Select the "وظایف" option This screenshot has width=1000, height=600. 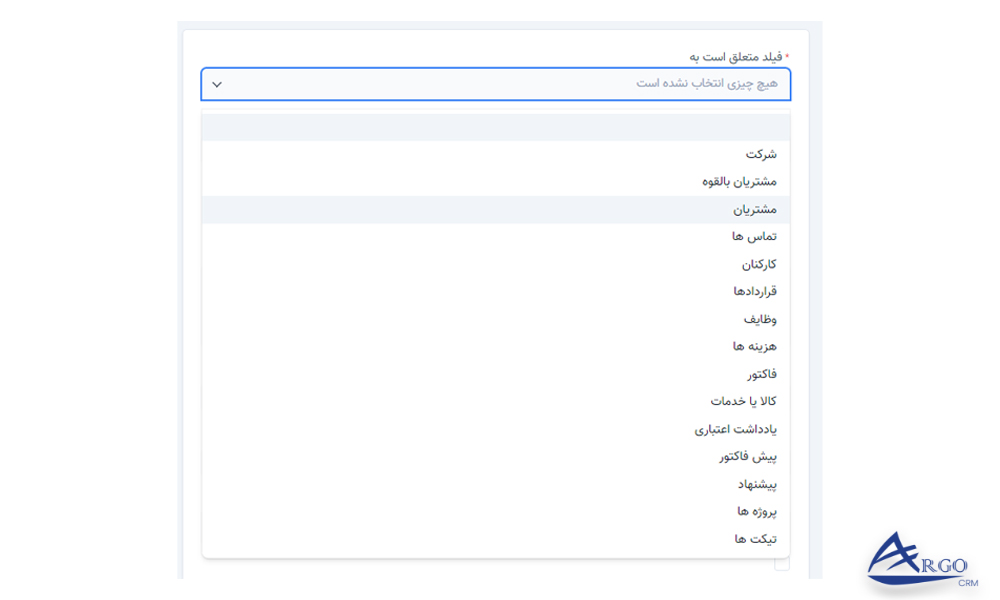pyautogui.click(x=759, y=318)
